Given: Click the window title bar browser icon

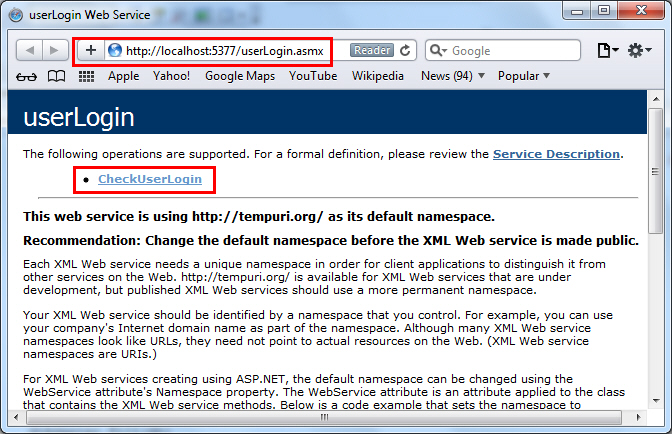Looking at the screenshot, I should click(16, 15).
